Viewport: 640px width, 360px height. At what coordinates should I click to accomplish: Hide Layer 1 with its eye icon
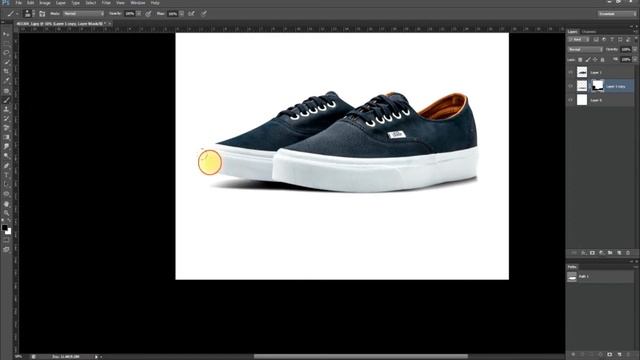point(571,72)
